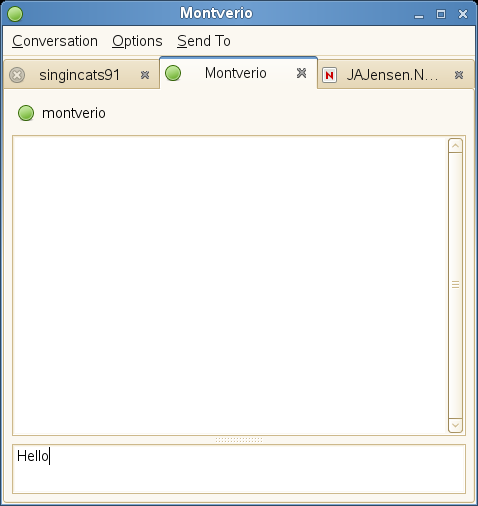Click the scrollbar up arrow in chat history

tap(455, 146)
